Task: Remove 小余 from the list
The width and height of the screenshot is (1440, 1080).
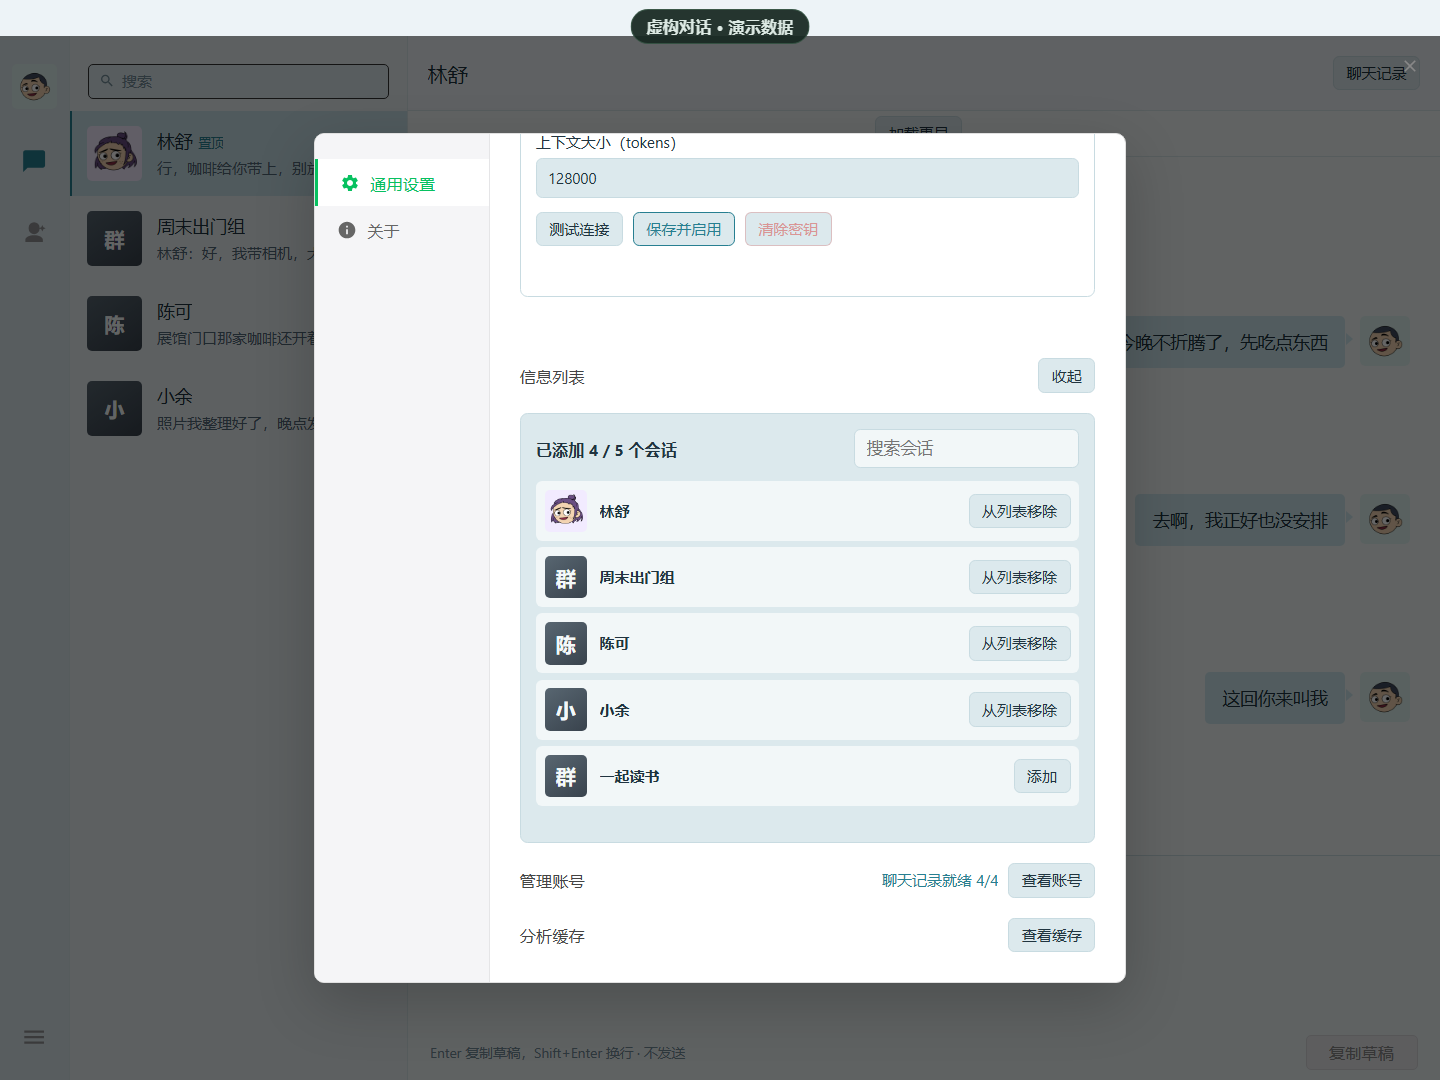Action: click(x=1019, y=710)
